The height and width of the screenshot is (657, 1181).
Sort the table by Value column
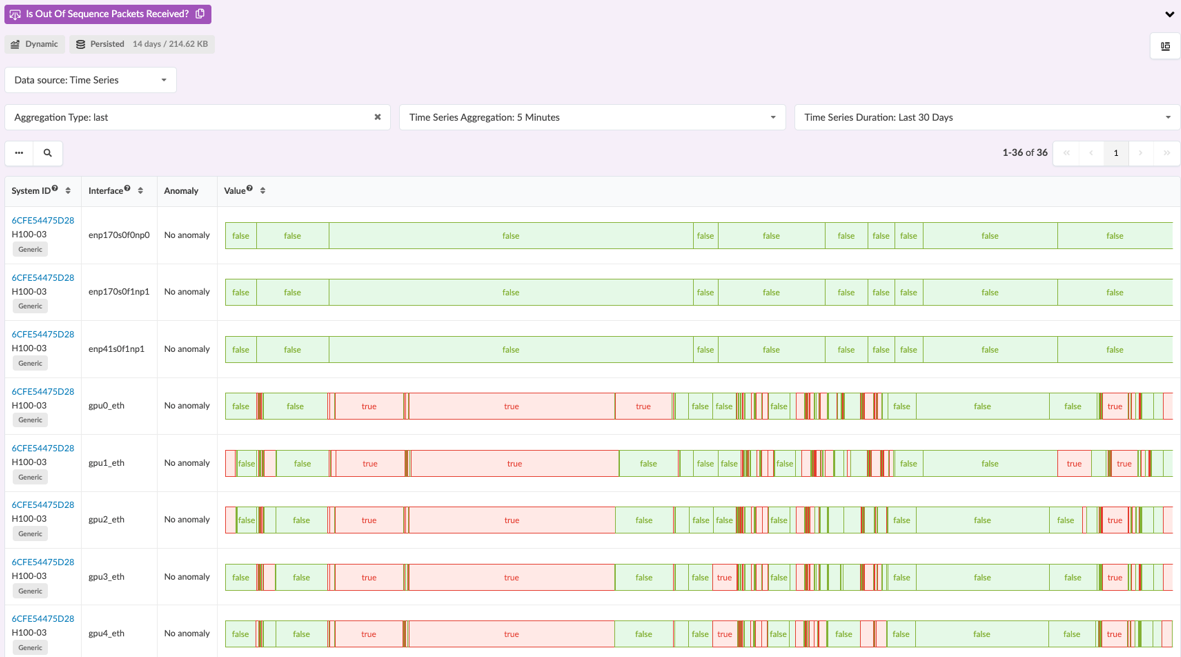point(263,191)
